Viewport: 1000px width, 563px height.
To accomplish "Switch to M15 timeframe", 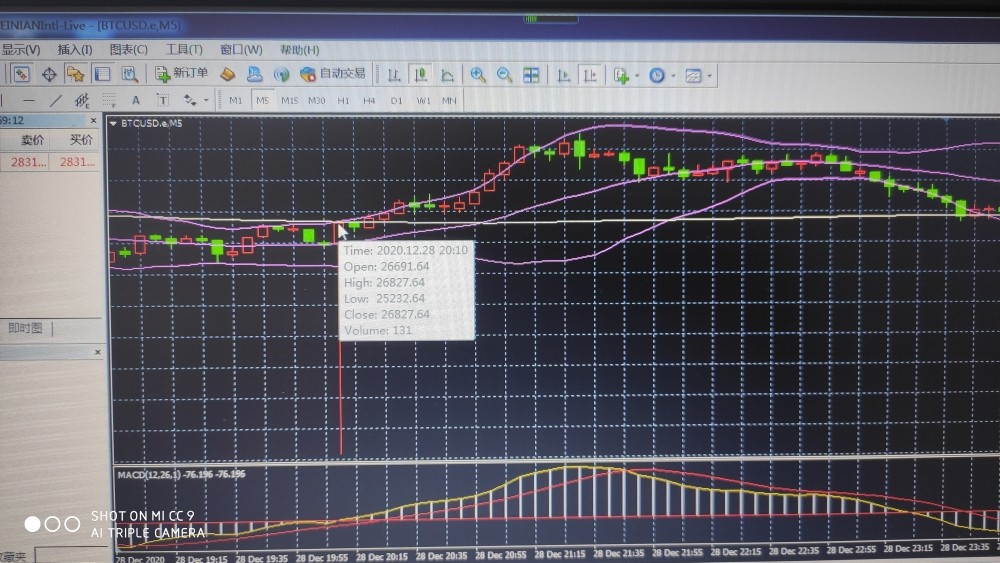I will pos(290,101).
